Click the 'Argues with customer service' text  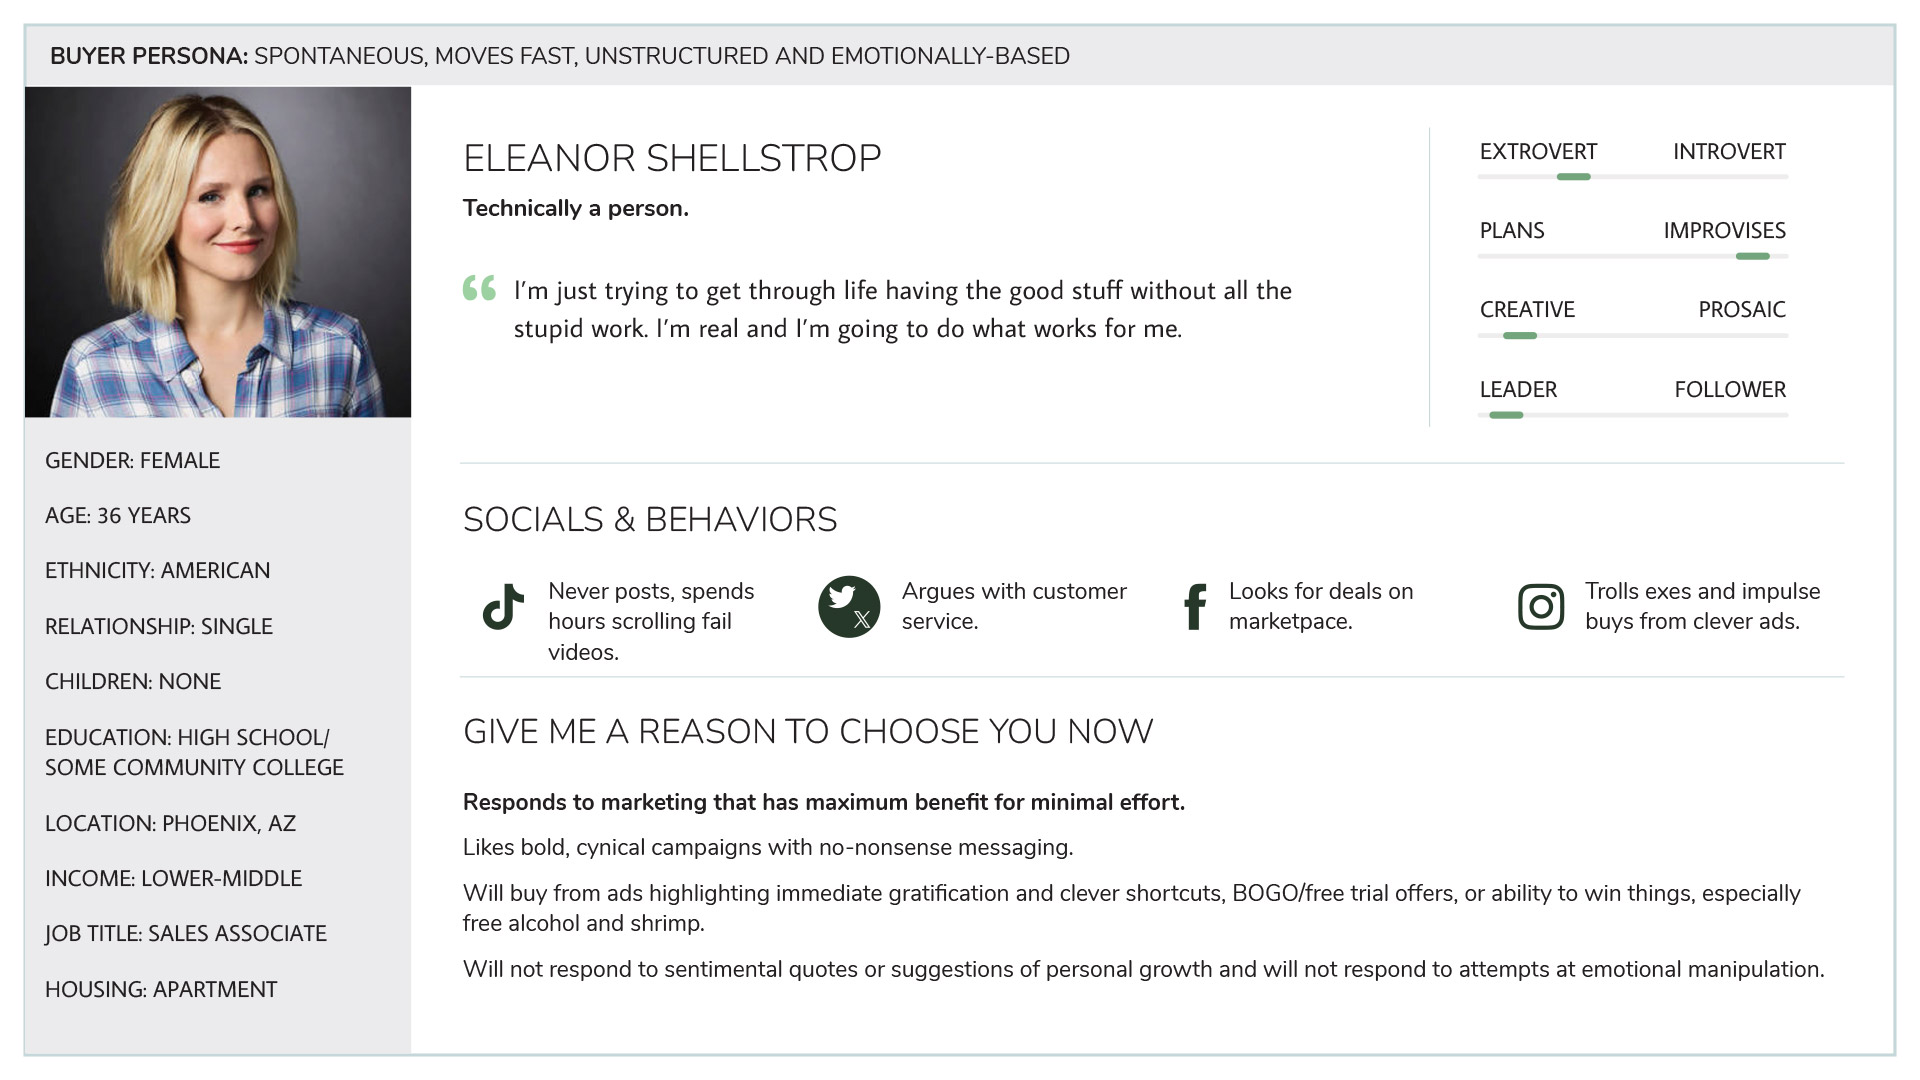(x=1014, y=606)
